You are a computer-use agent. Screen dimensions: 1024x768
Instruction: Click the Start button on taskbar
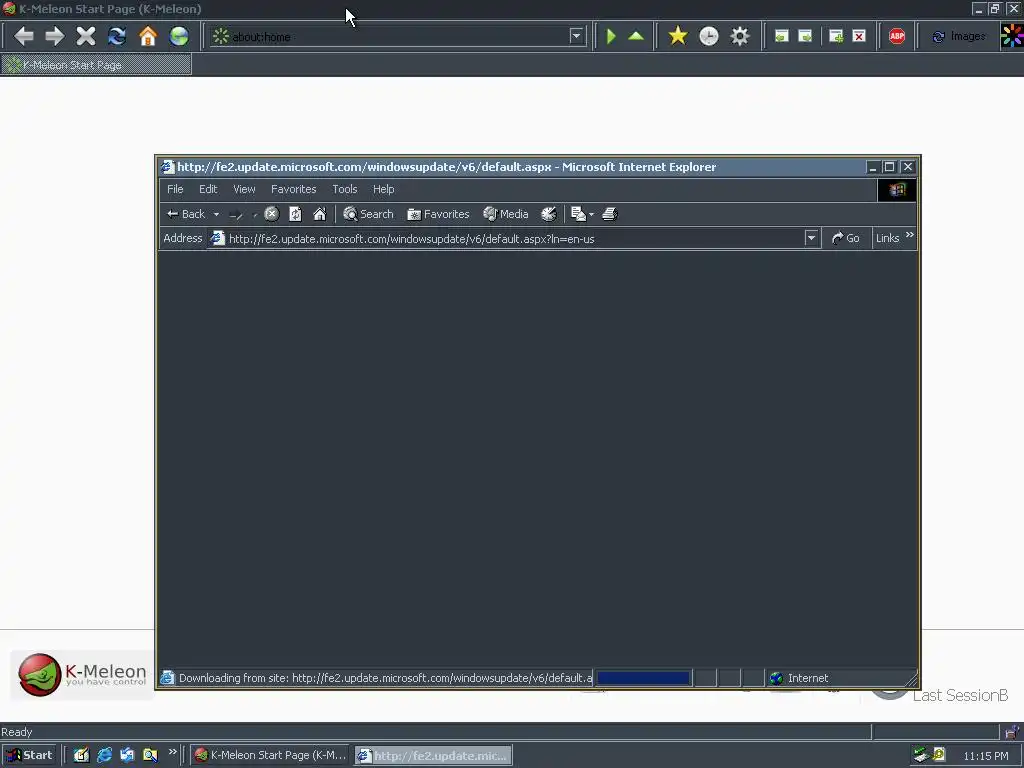pyautogui.click(x=30, y=755)
